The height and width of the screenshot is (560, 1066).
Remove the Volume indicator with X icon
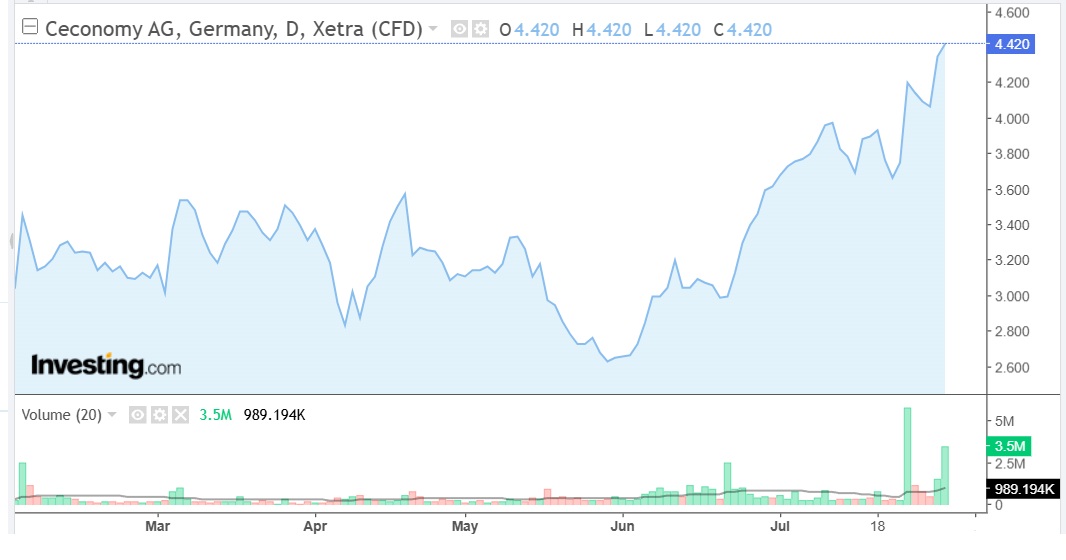point(180,415)
